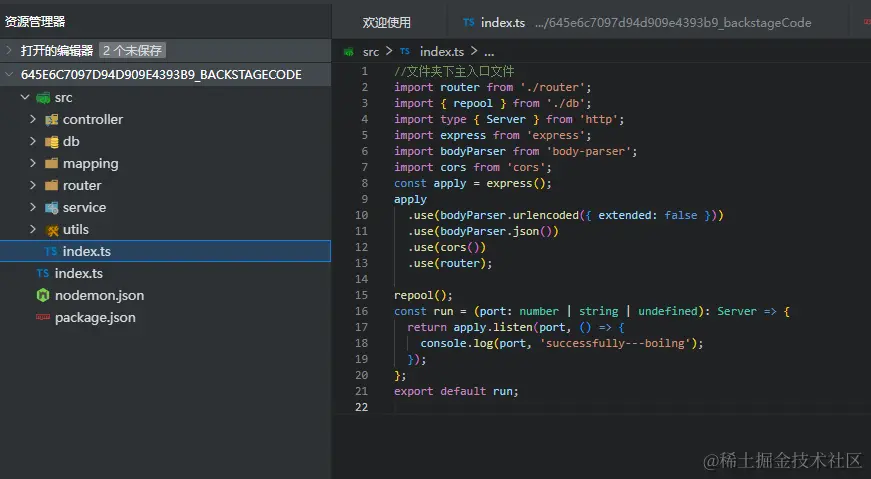The image size is (871, 479).
Task: Expand the mapping folder chevron
Action: (x=33, y=163)
